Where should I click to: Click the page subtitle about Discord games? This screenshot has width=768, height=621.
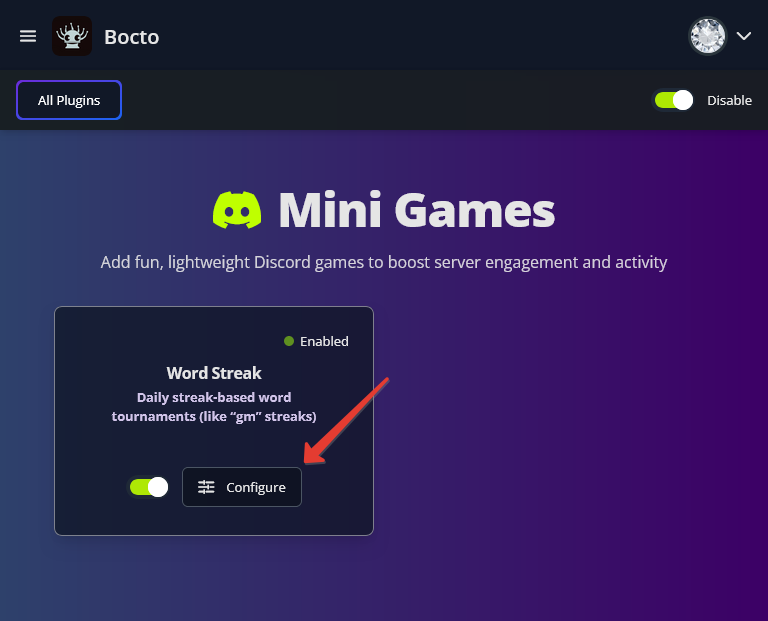coord(384,262)
